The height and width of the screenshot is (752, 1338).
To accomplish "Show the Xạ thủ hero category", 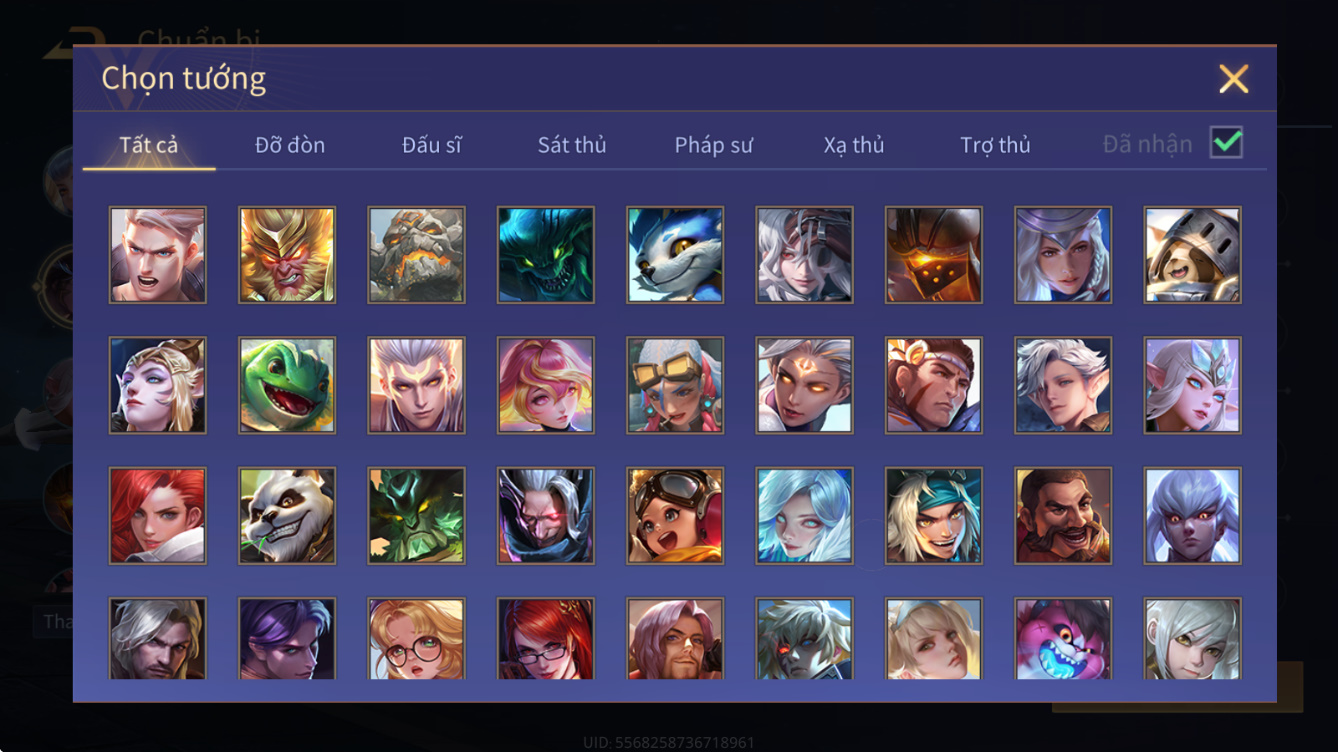I will (x=854, y=145).
